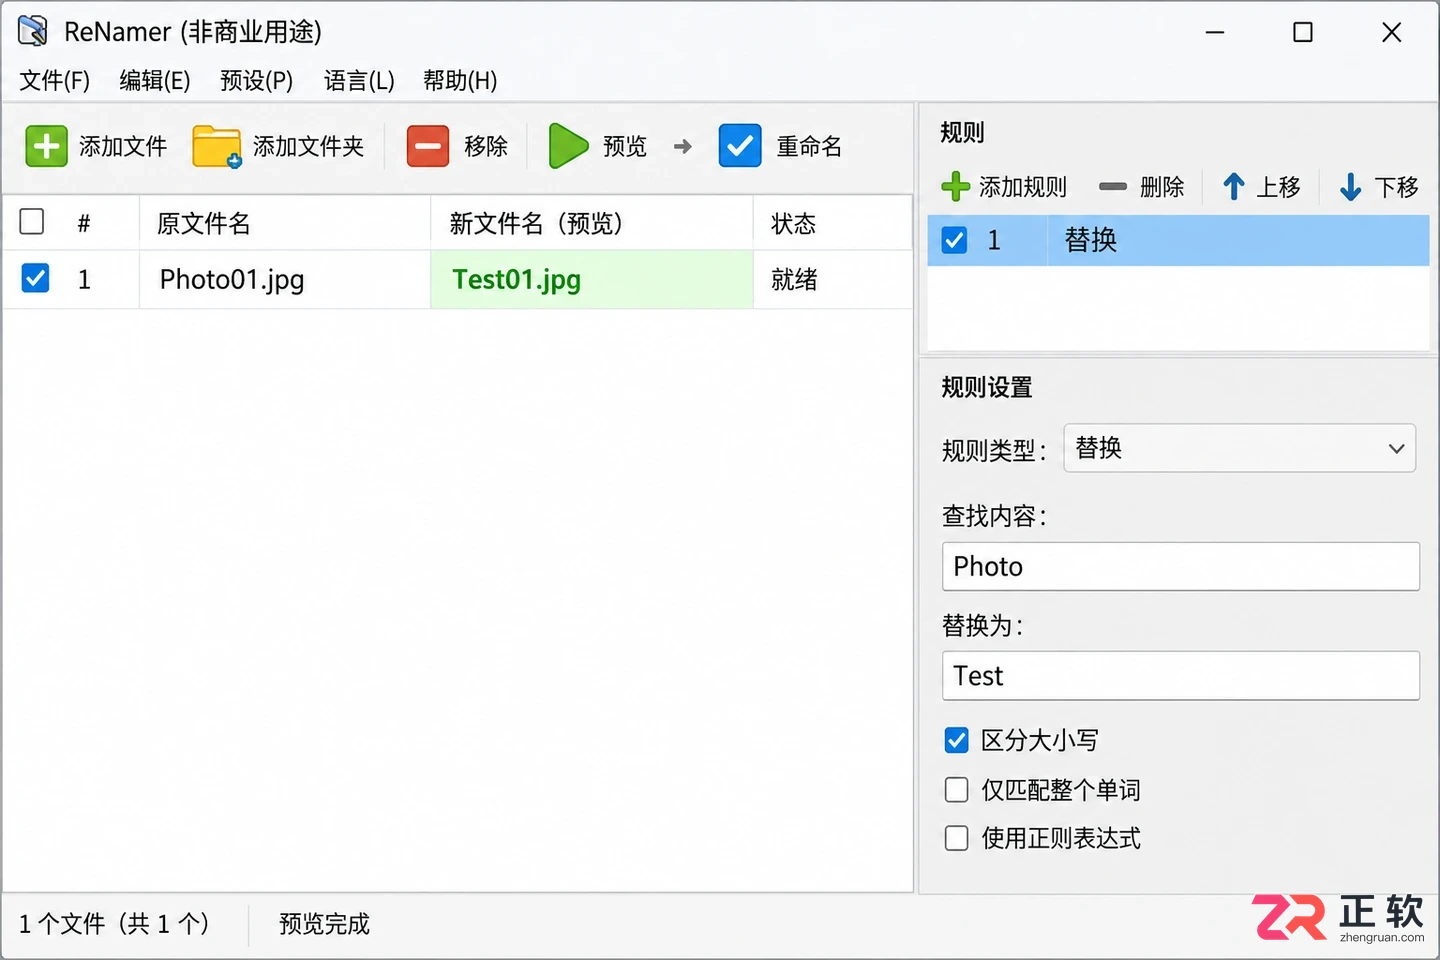Click the ReNamer app icon in title bar
The width and height of the screenshot is (1440, 960).
point(33,31)
